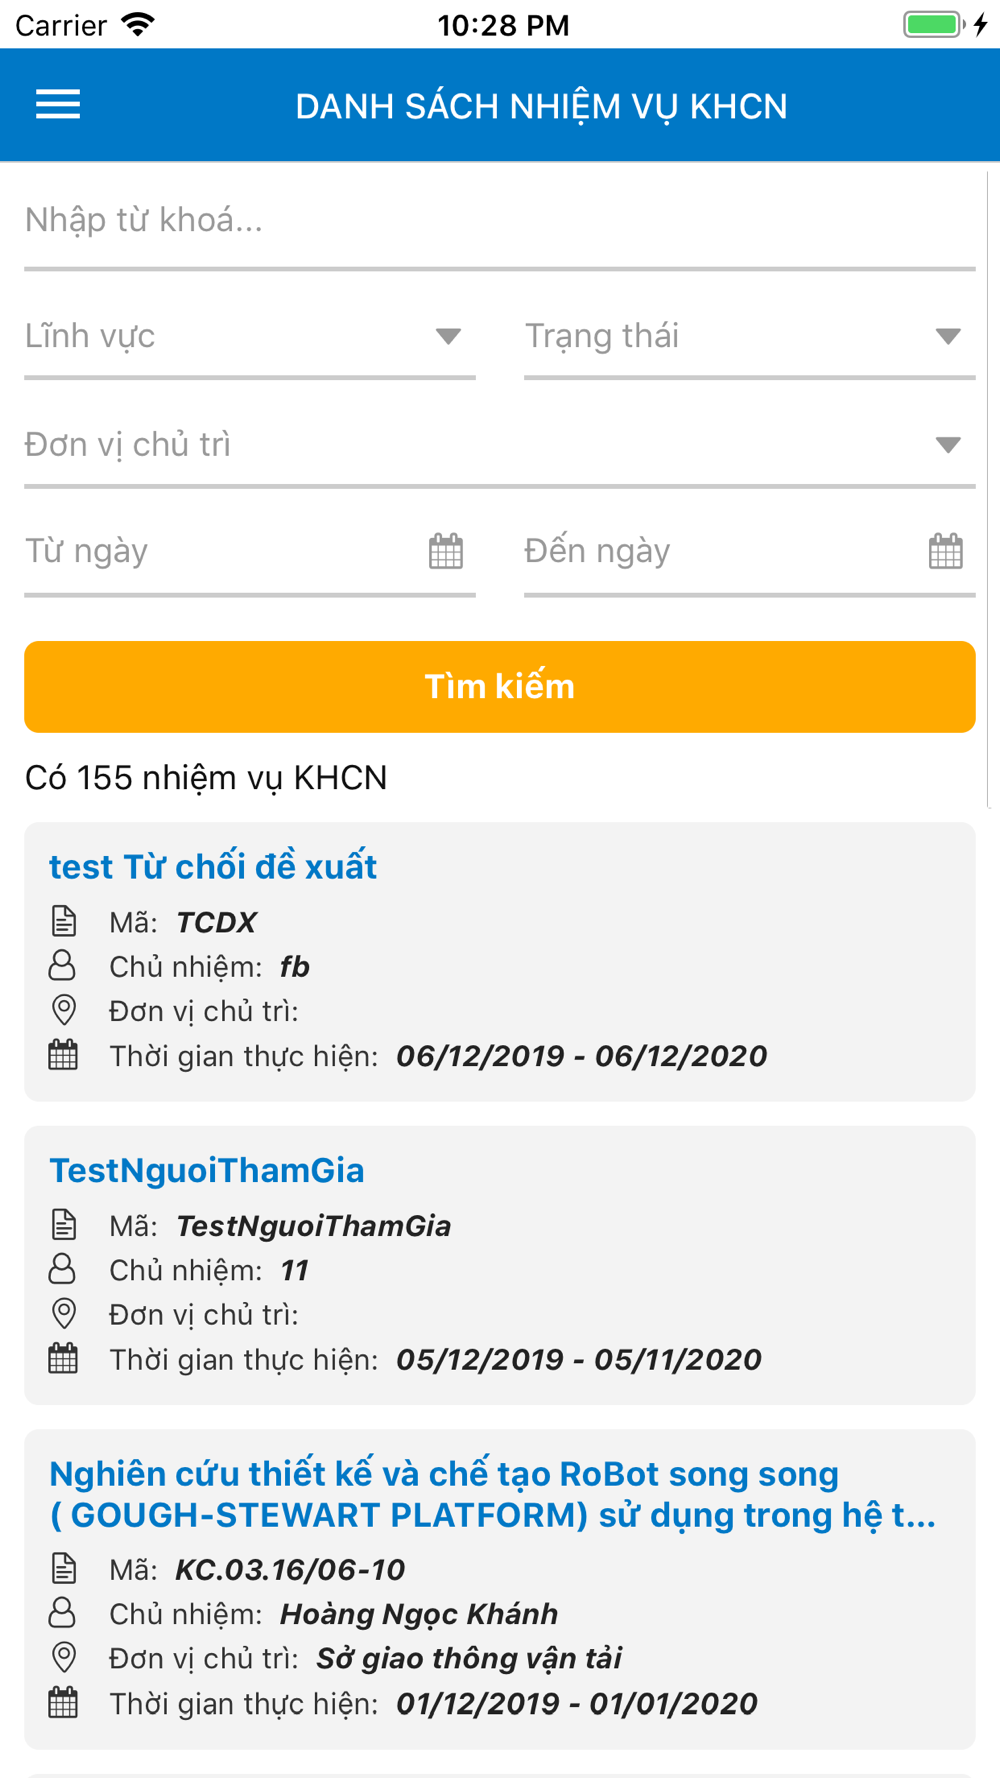Tap document icon beside KC.03.16/06-10
Screen dimensions: 1000x1778
point(64,1568)
